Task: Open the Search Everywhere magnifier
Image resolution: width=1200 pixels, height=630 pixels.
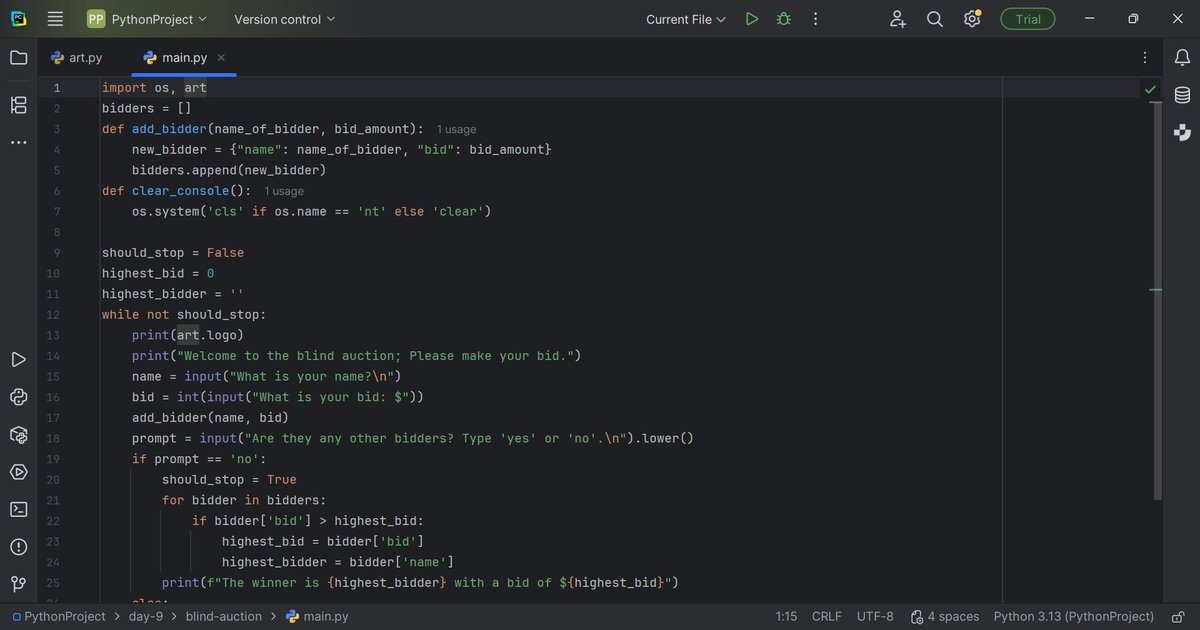Action: (934, 18)
